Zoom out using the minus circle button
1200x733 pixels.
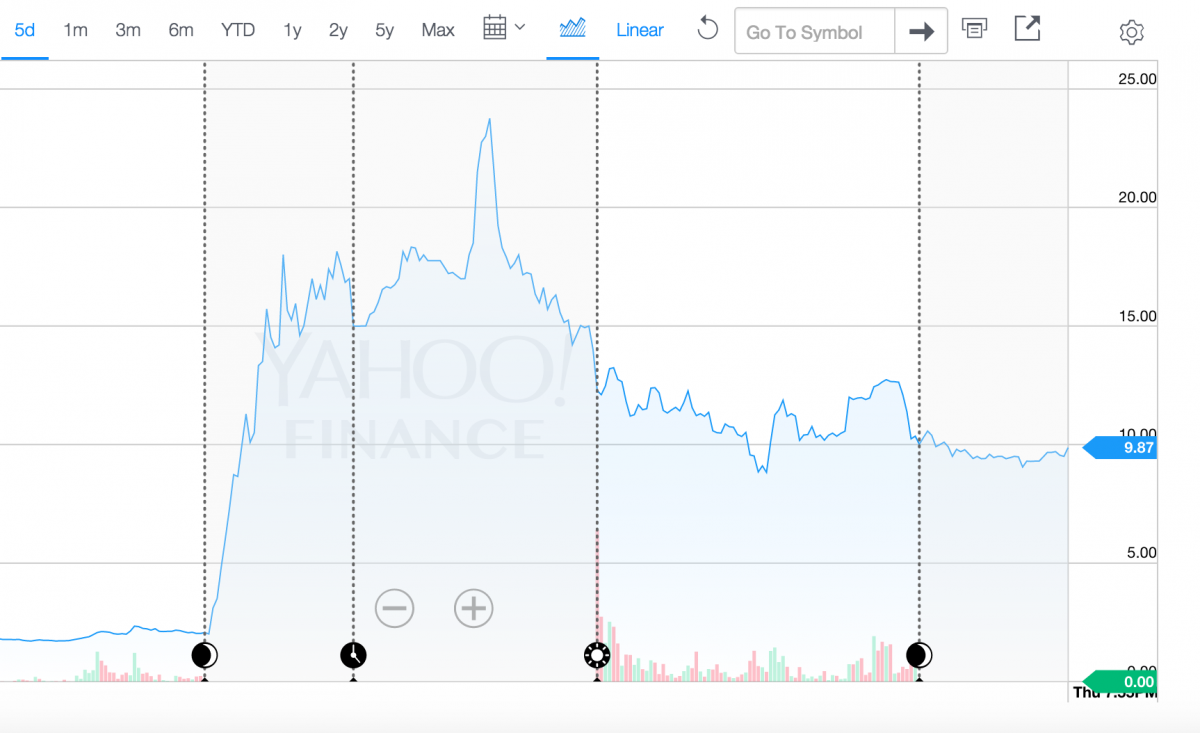[394, 607]
